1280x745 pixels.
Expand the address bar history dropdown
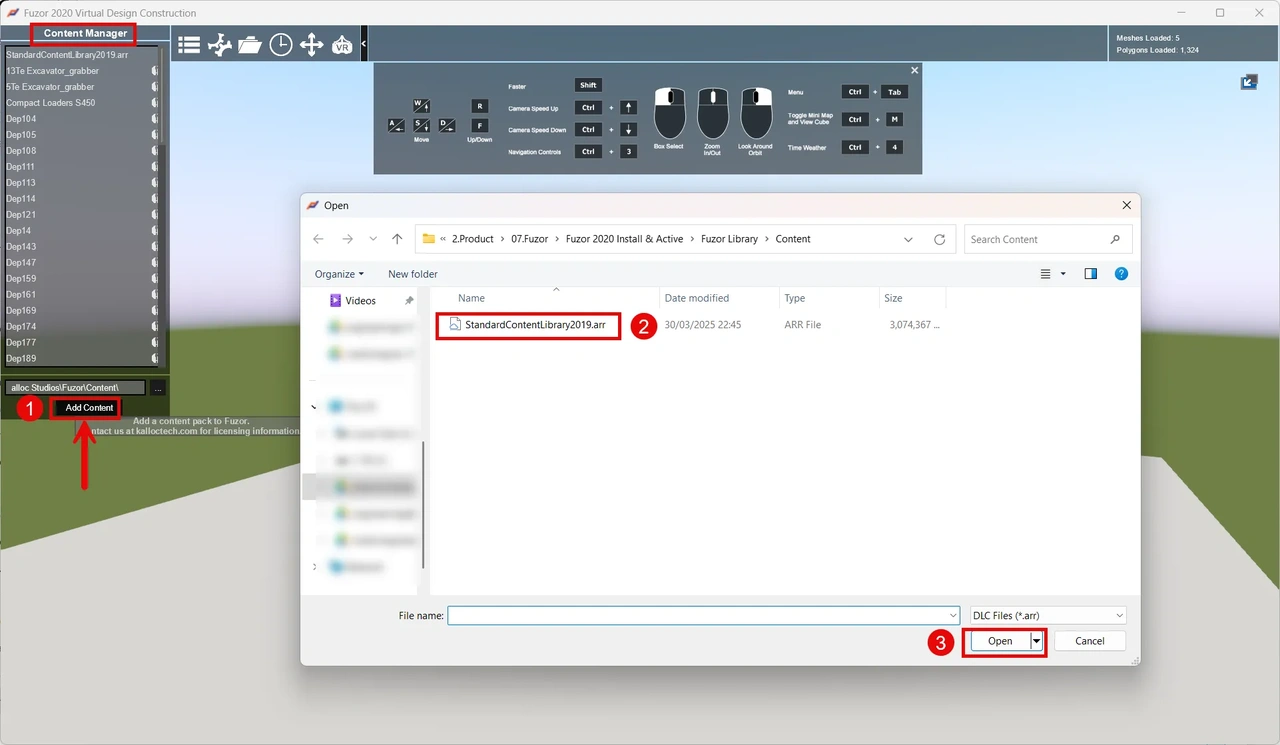pos(908,239)
